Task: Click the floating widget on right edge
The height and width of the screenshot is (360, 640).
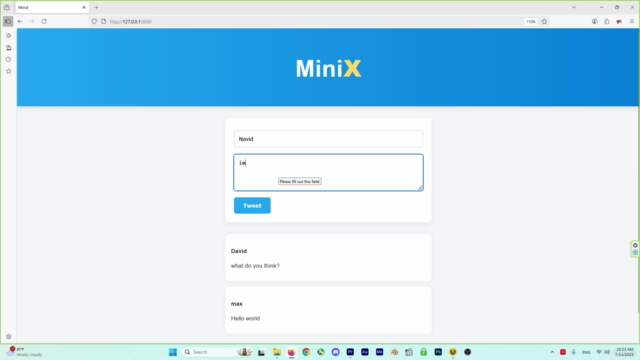Action: 635,249
